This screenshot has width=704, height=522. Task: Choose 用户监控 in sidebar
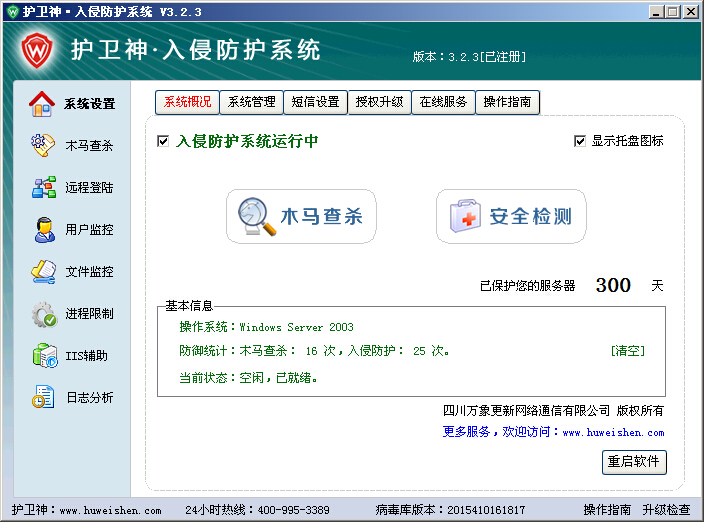point(89,229)
